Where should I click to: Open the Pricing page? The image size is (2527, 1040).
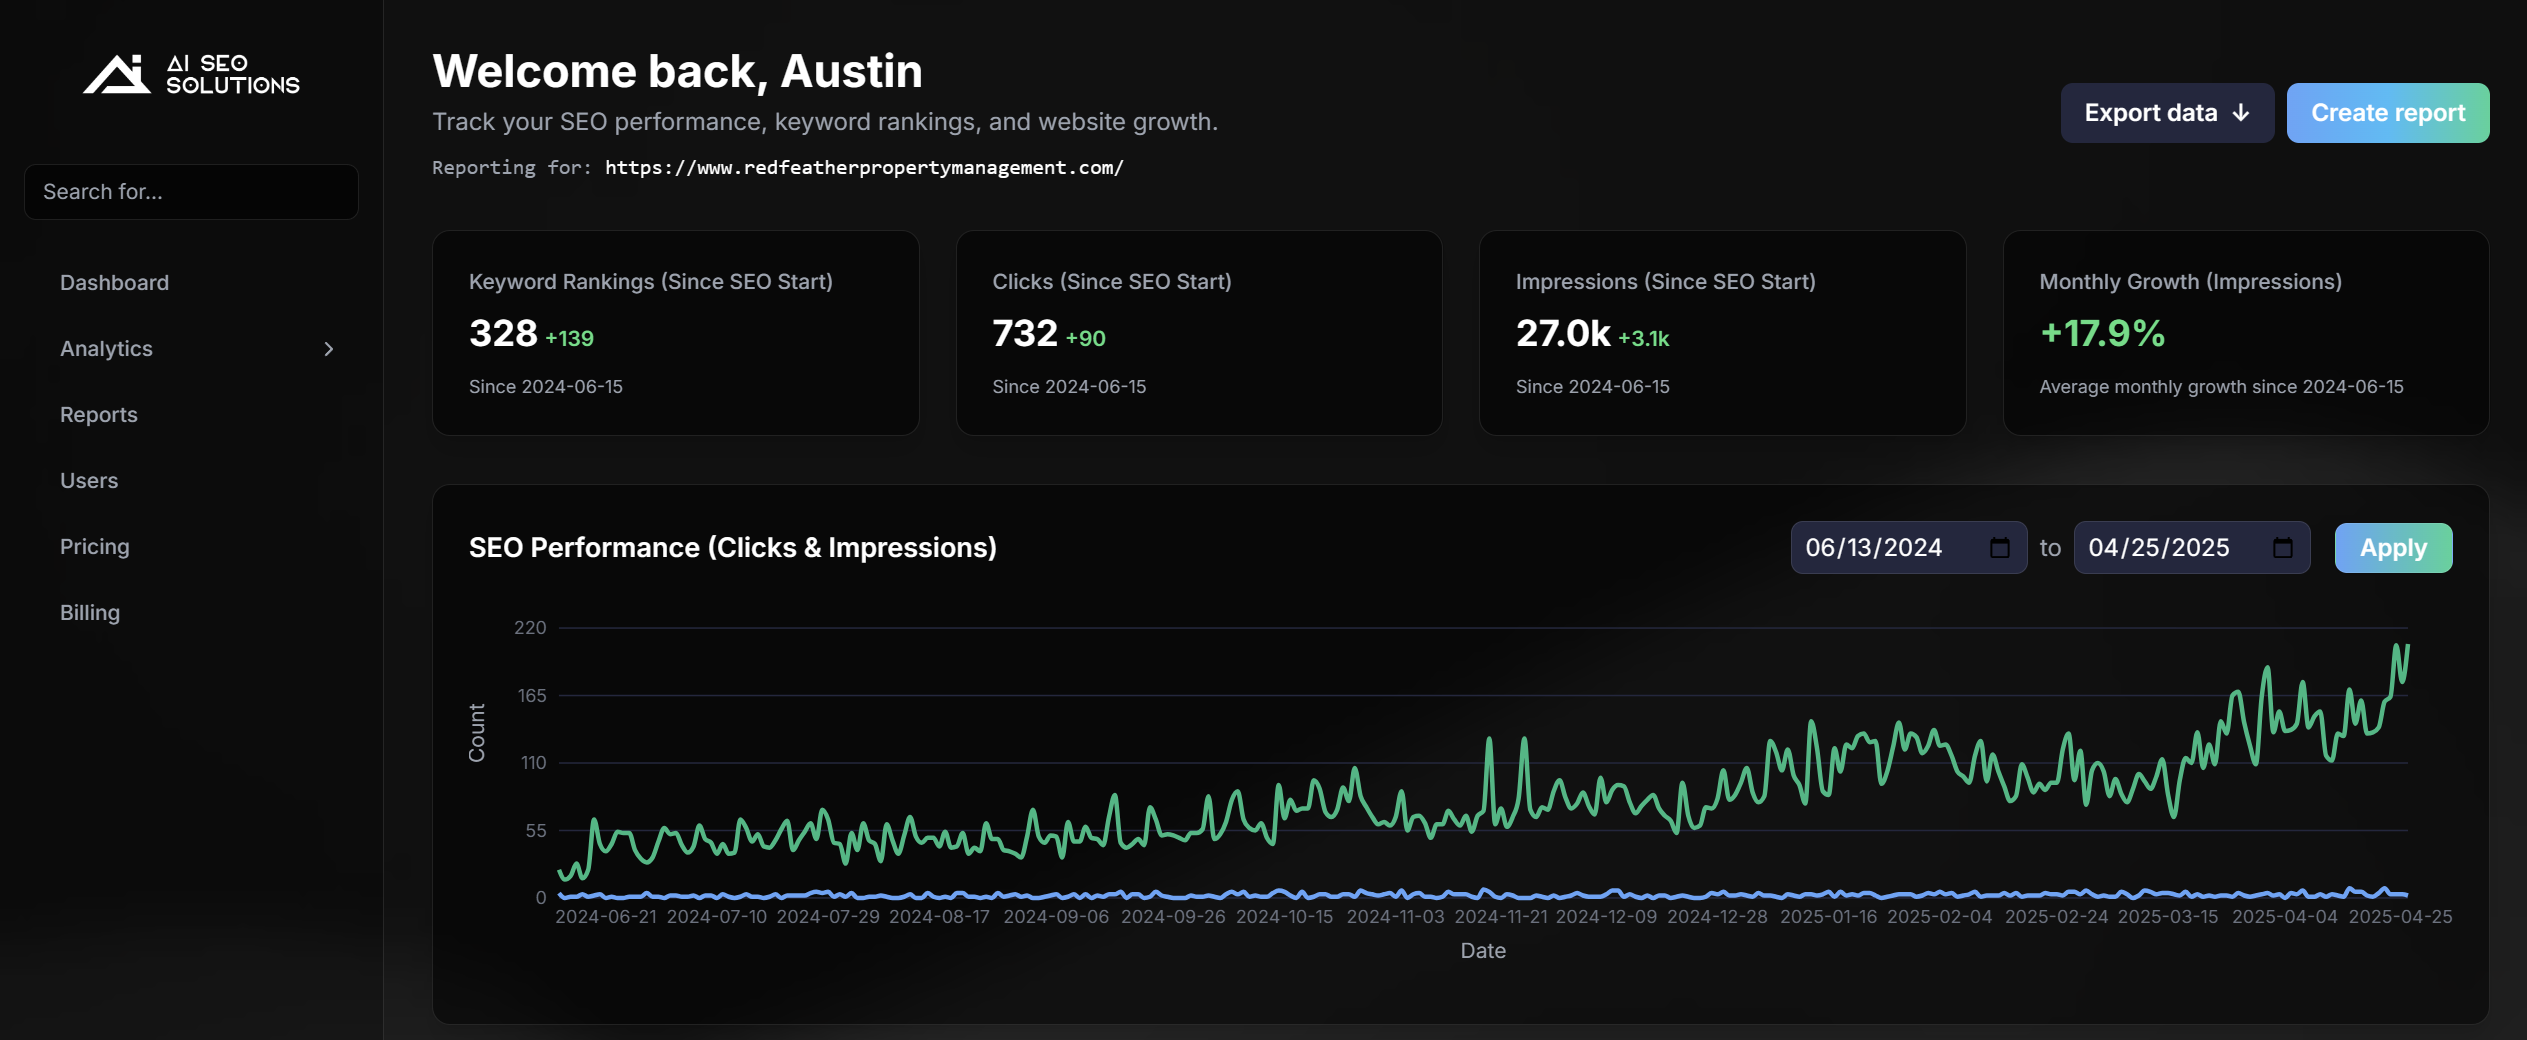pyautogui.click(x=94, y=546)
